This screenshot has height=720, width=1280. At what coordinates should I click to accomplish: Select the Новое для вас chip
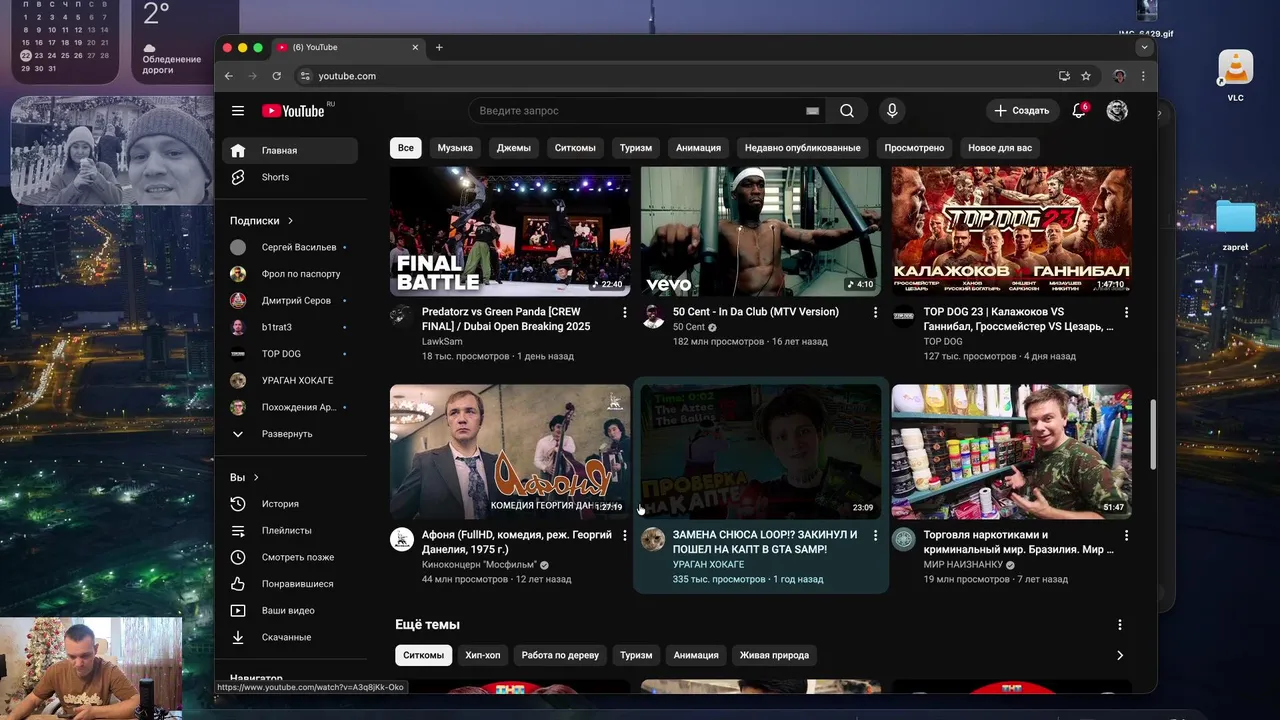click(x=1000, y=148)
